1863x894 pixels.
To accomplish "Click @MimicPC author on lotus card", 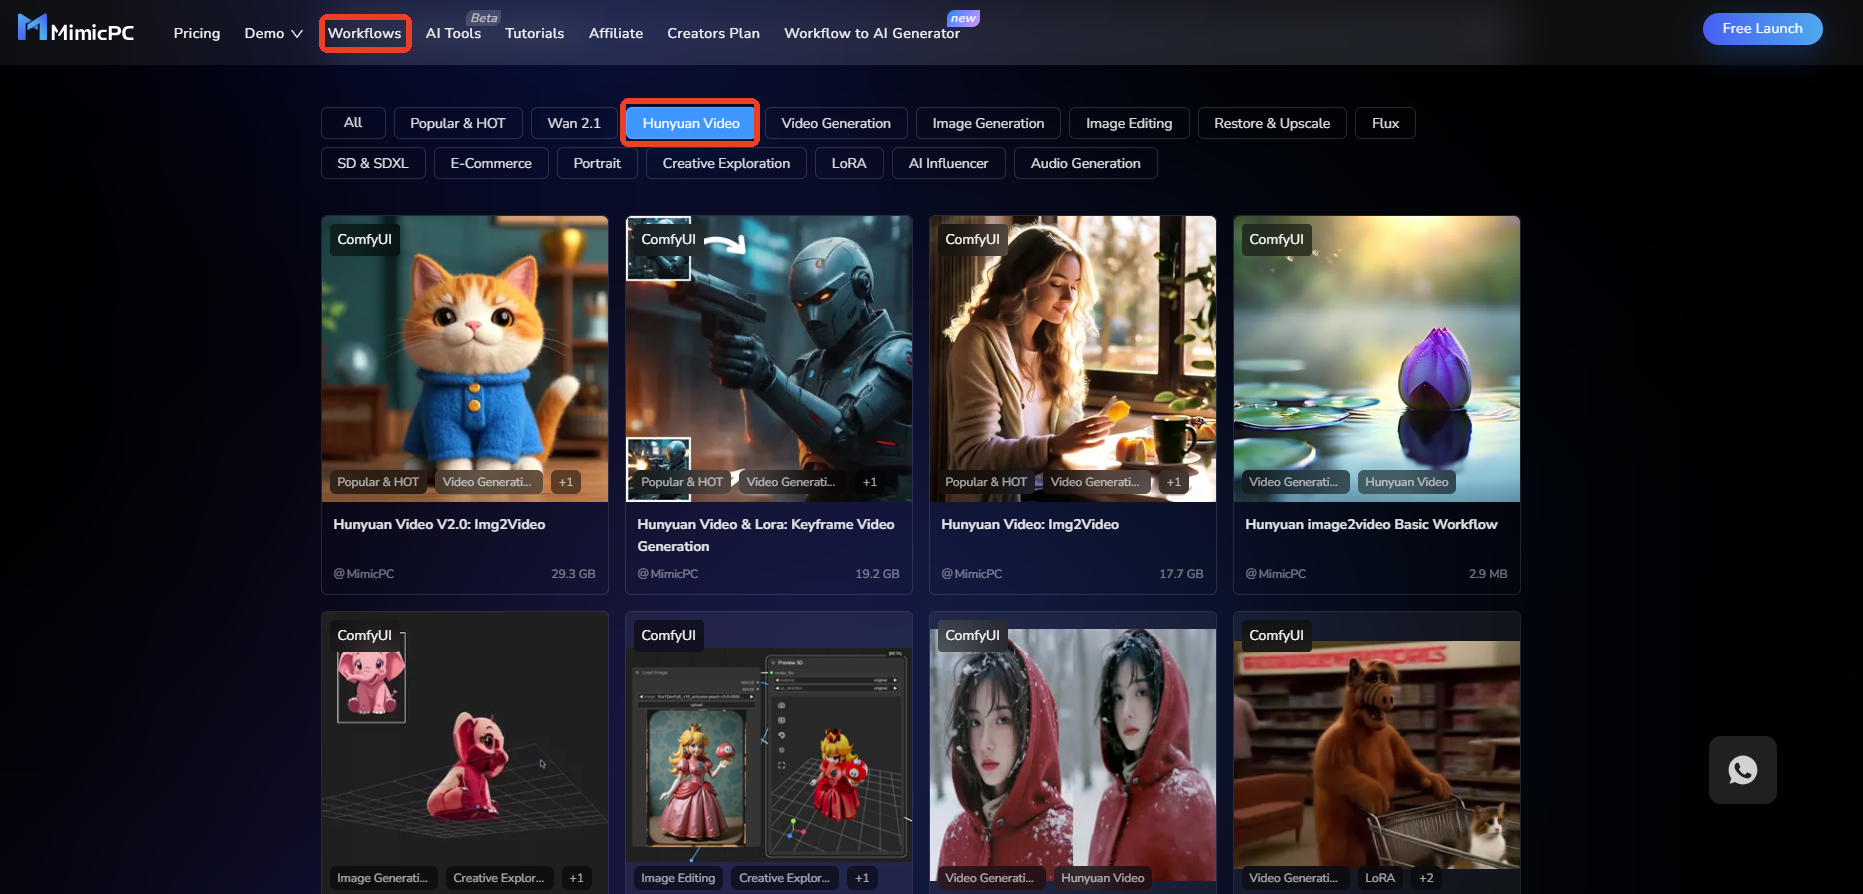I will (x=1276, y=574).
